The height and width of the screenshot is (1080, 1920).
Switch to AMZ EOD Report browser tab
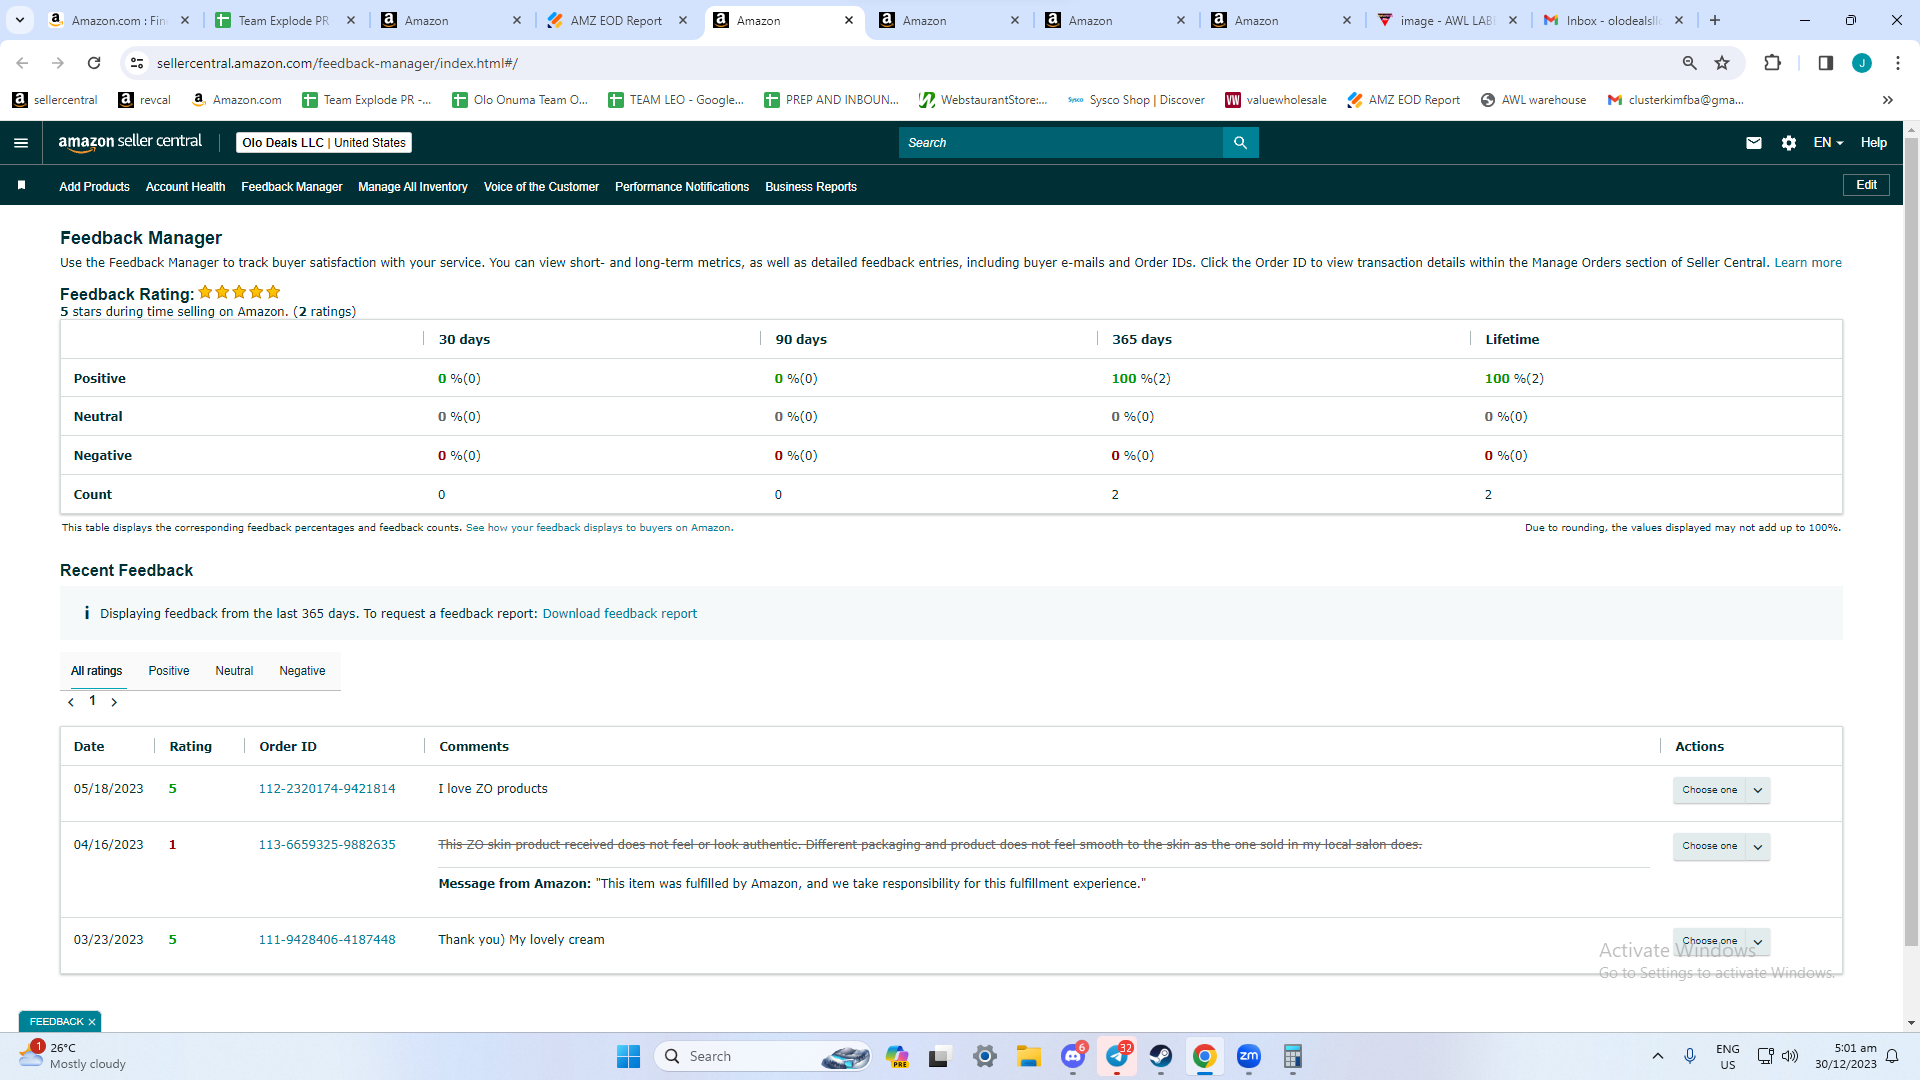617,20
